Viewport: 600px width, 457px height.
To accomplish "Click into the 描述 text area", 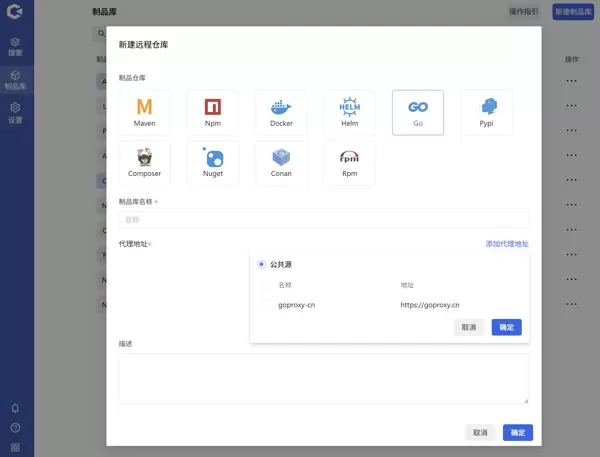I will tap(323, 378).
